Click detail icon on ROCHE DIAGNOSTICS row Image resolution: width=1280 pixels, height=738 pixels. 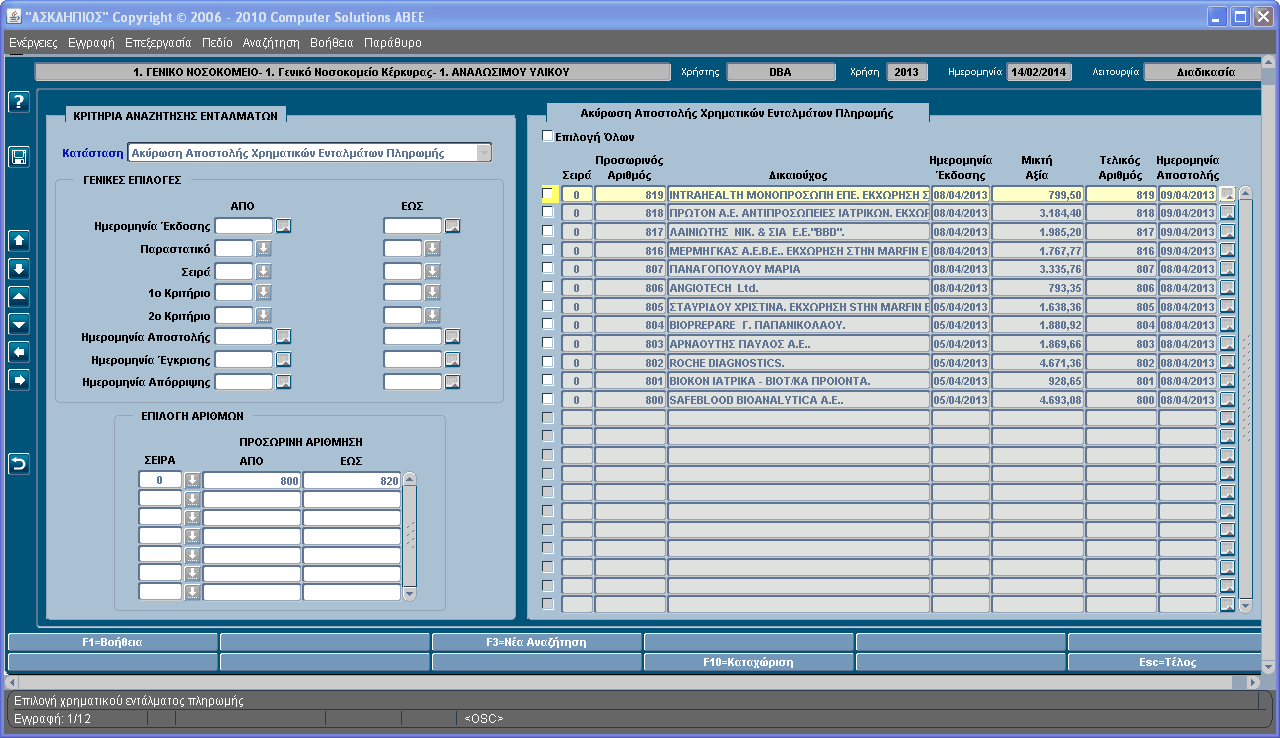[1227, 363]
